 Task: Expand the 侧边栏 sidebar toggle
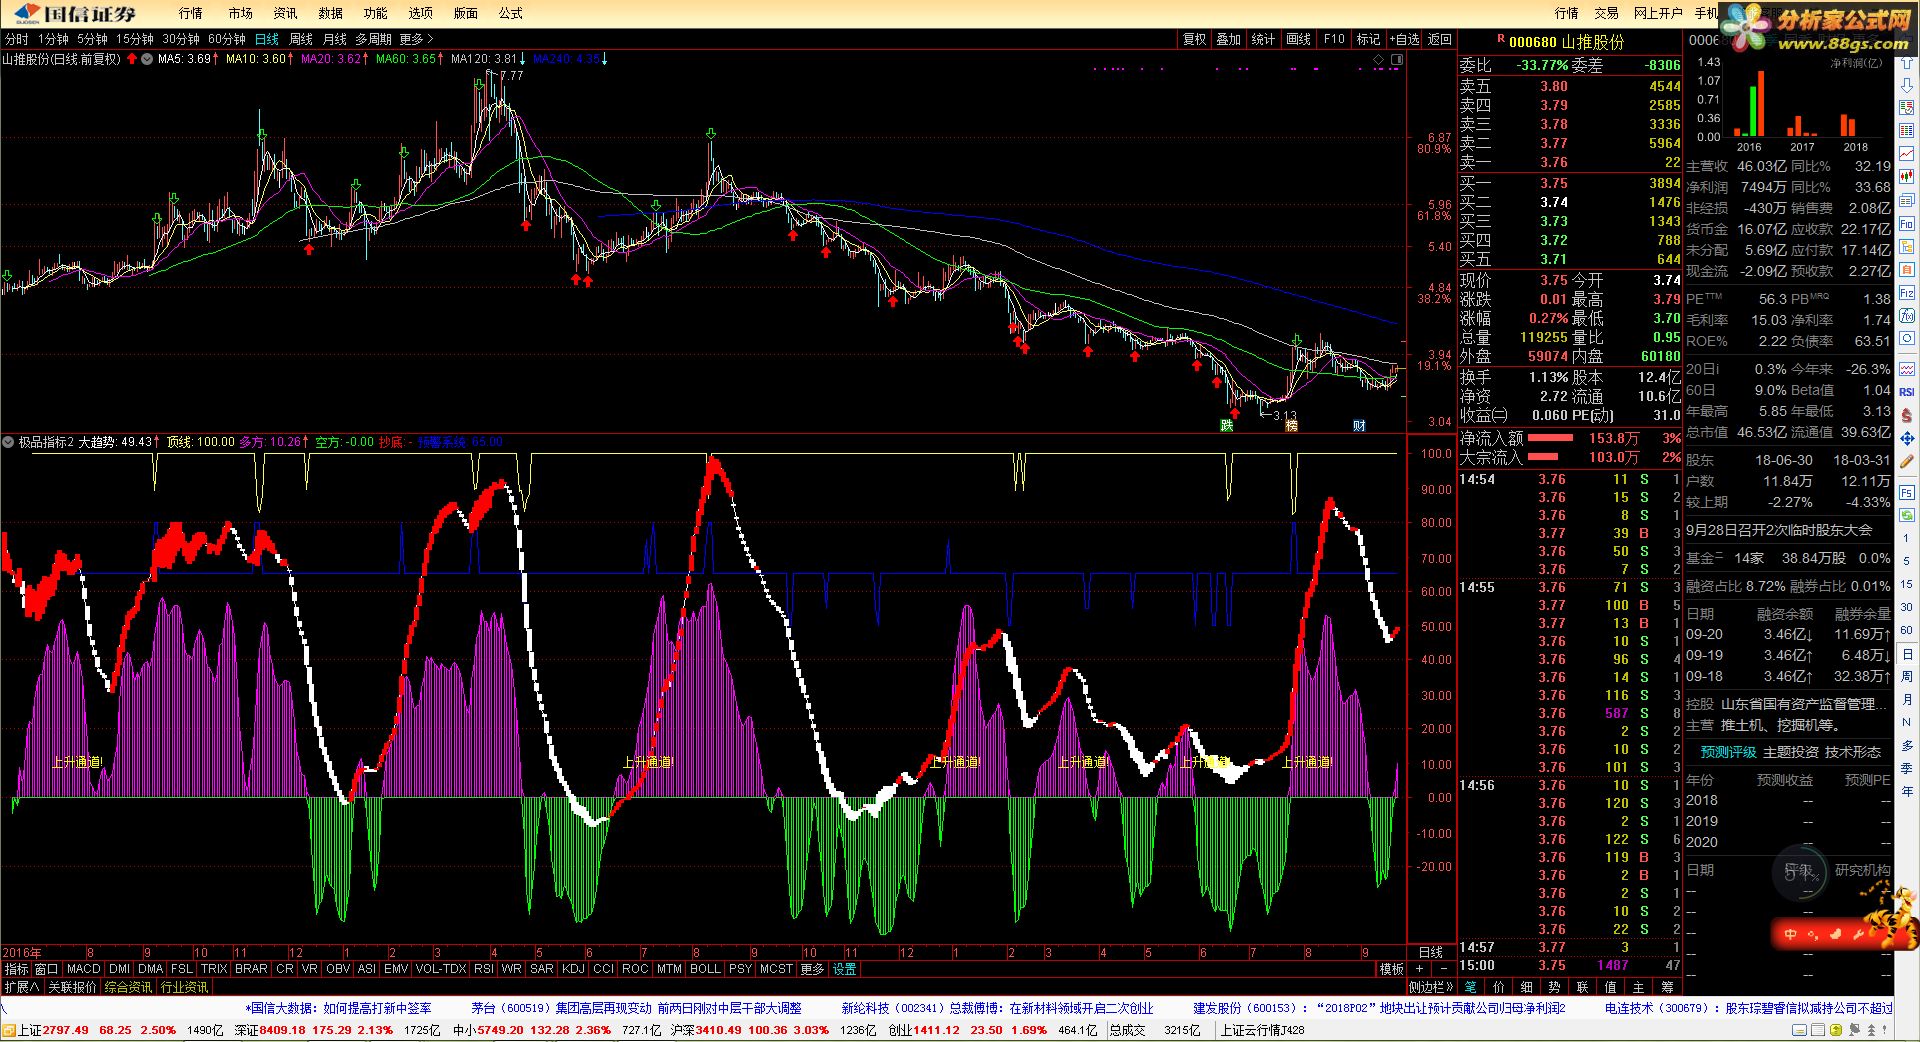[1430, 987]
